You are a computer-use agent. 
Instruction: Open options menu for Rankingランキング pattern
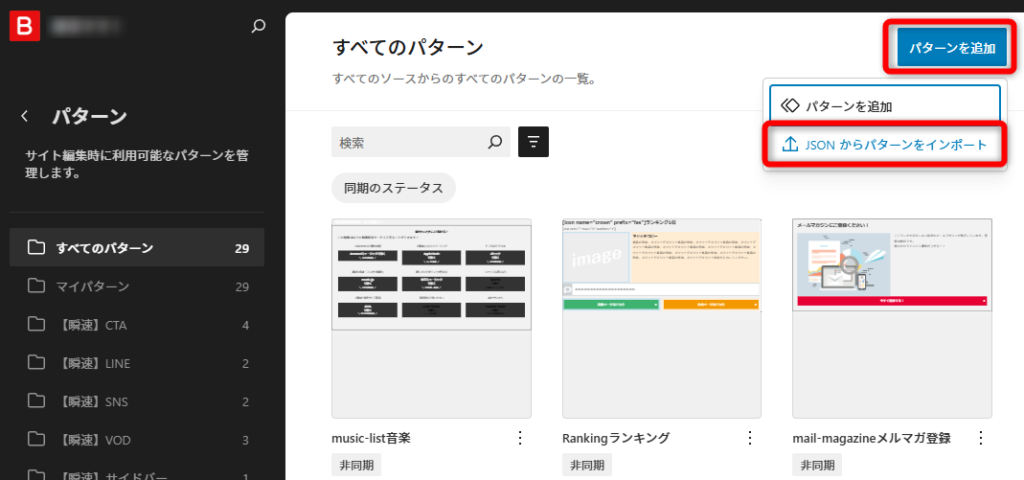click(750, 438)
